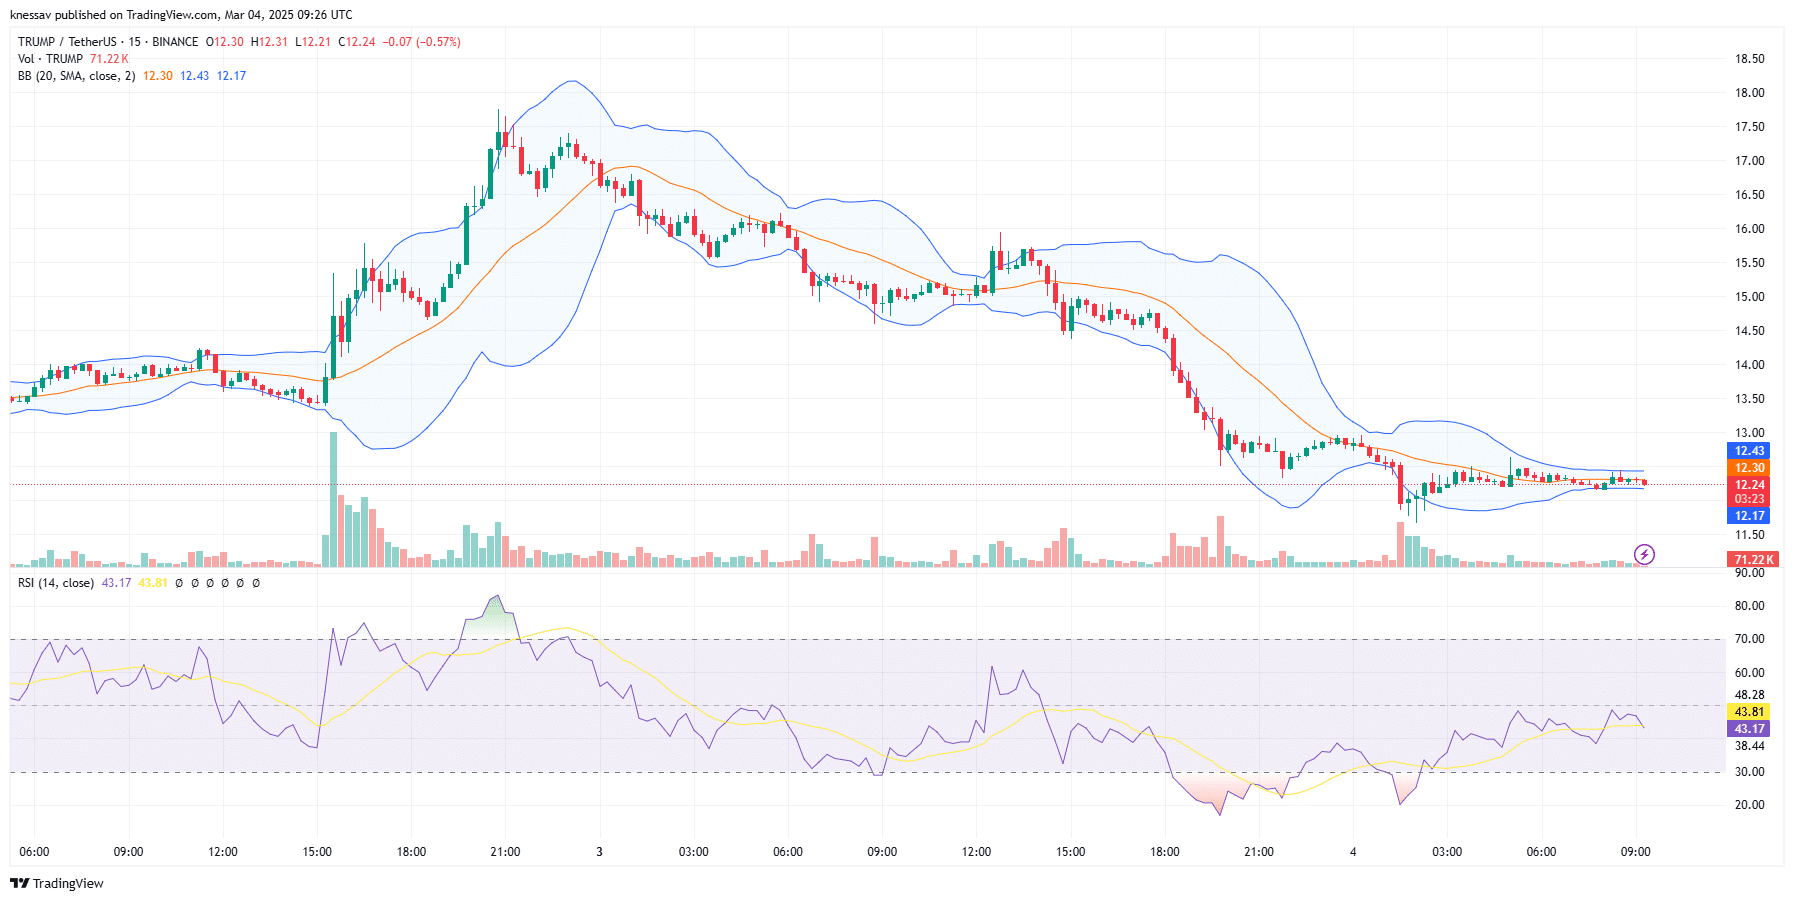Click the 60.00 RSI axis label
This screenshot has height=901, width=1794.
point(1749,673)
